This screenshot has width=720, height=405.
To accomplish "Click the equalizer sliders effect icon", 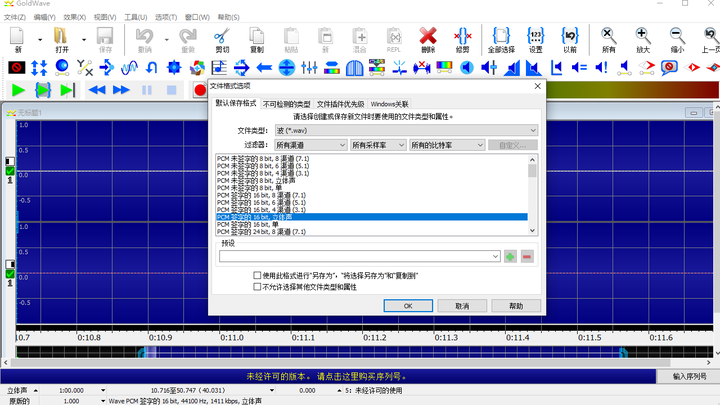I will click(x=309, y=68).
